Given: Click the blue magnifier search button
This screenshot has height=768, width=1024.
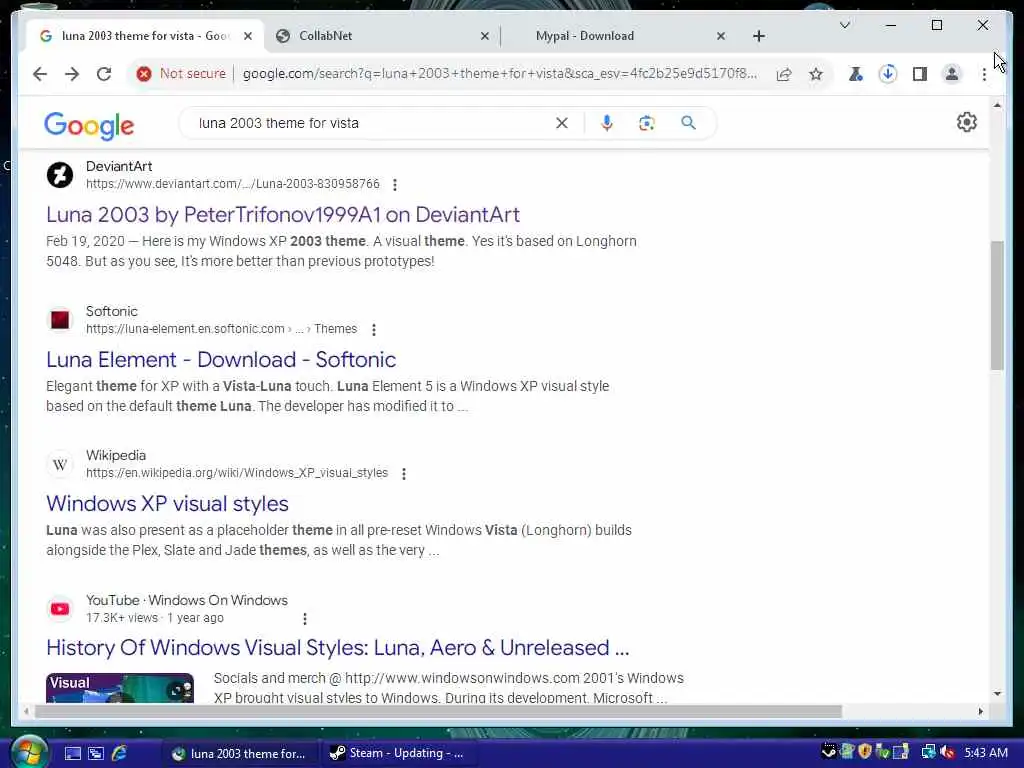Looking at the screenshot, I should 688,123.
